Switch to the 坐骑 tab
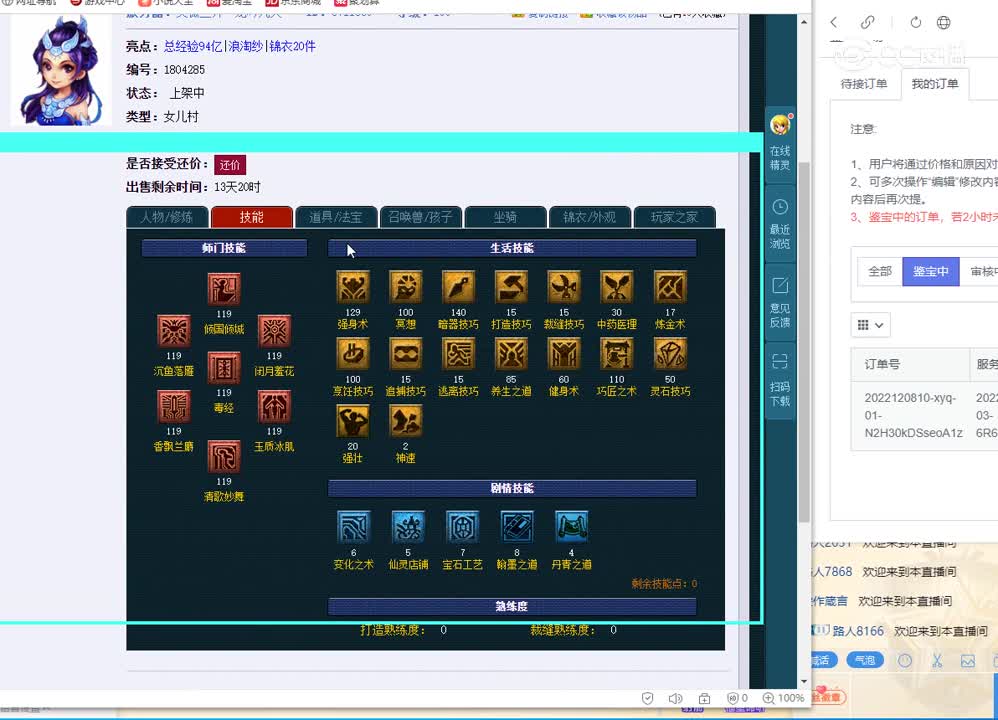The width and height of the screenshot is (998, 720). tap(505, 217)
